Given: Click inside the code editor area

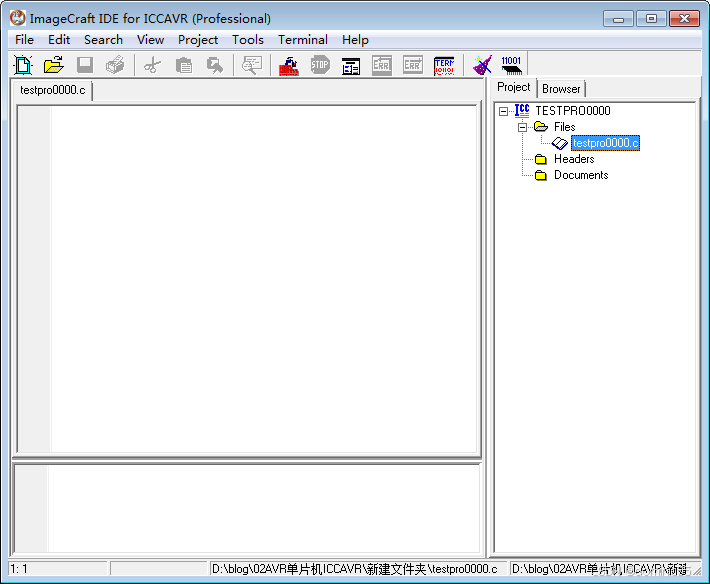Looking at the screenshot, I should pos(264,278).
